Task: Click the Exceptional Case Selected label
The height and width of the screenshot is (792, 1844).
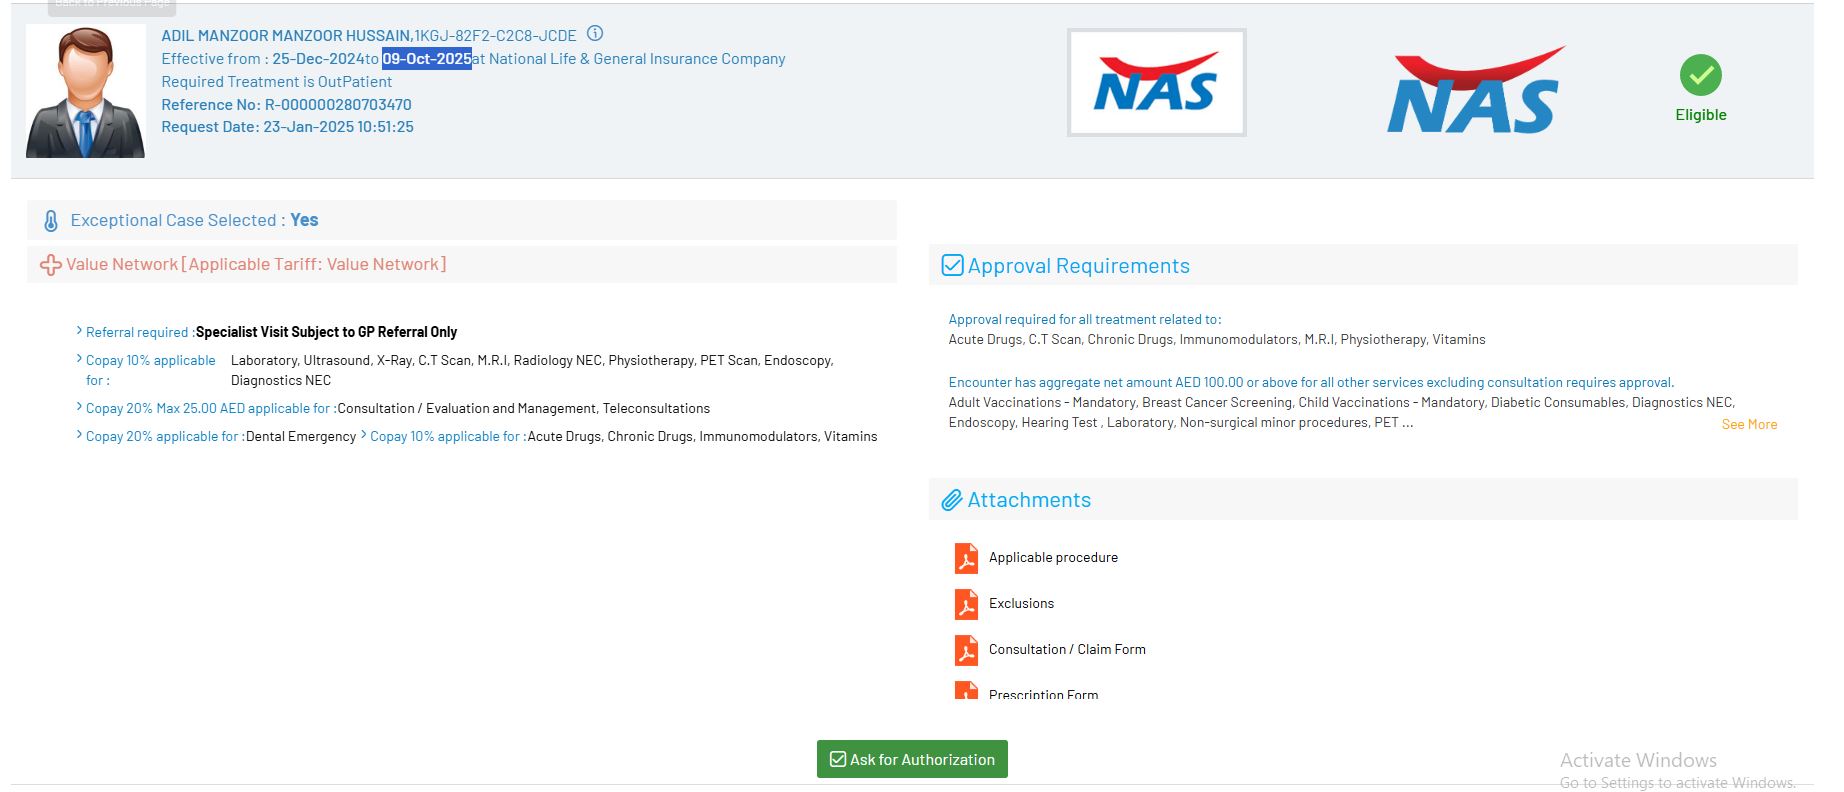Action: click(x=178, y=220)
